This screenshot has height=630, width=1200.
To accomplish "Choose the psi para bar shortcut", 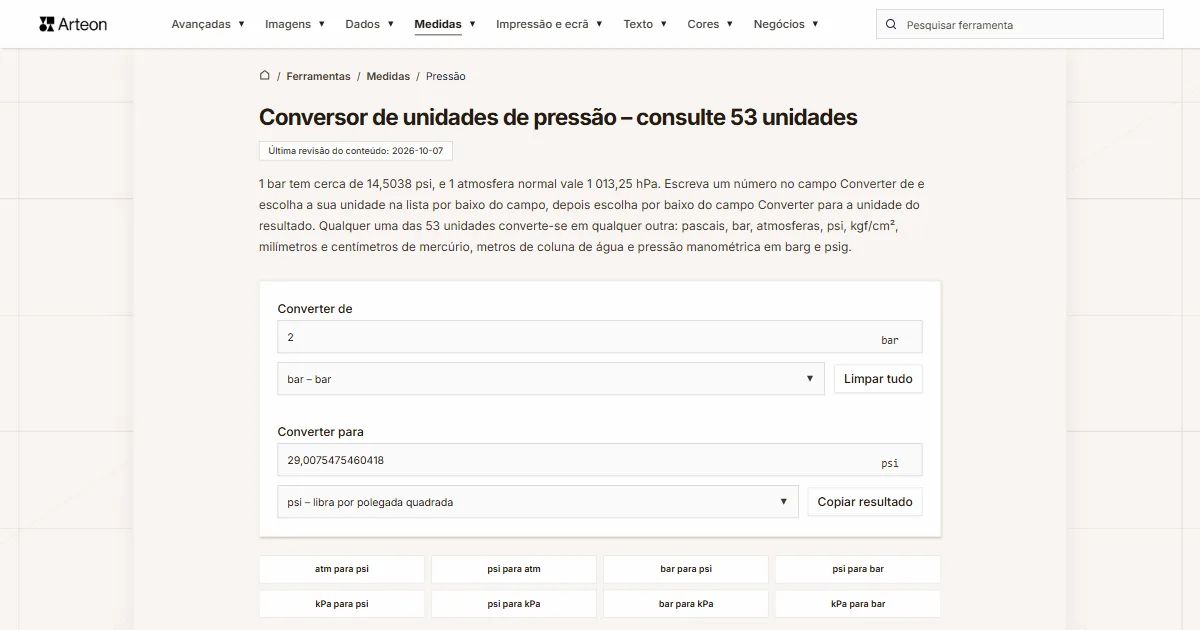I will click(858, 569).
